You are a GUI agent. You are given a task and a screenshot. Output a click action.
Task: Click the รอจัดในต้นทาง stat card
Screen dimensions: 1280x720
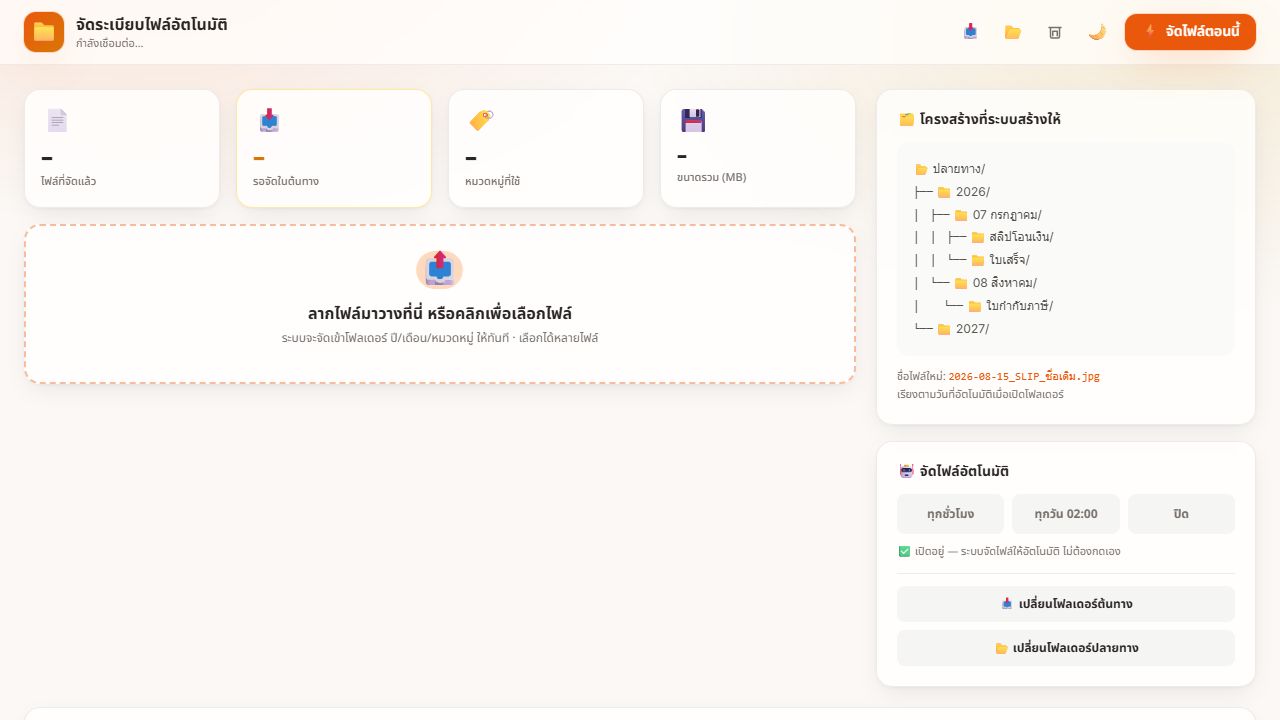coord(334,149)
